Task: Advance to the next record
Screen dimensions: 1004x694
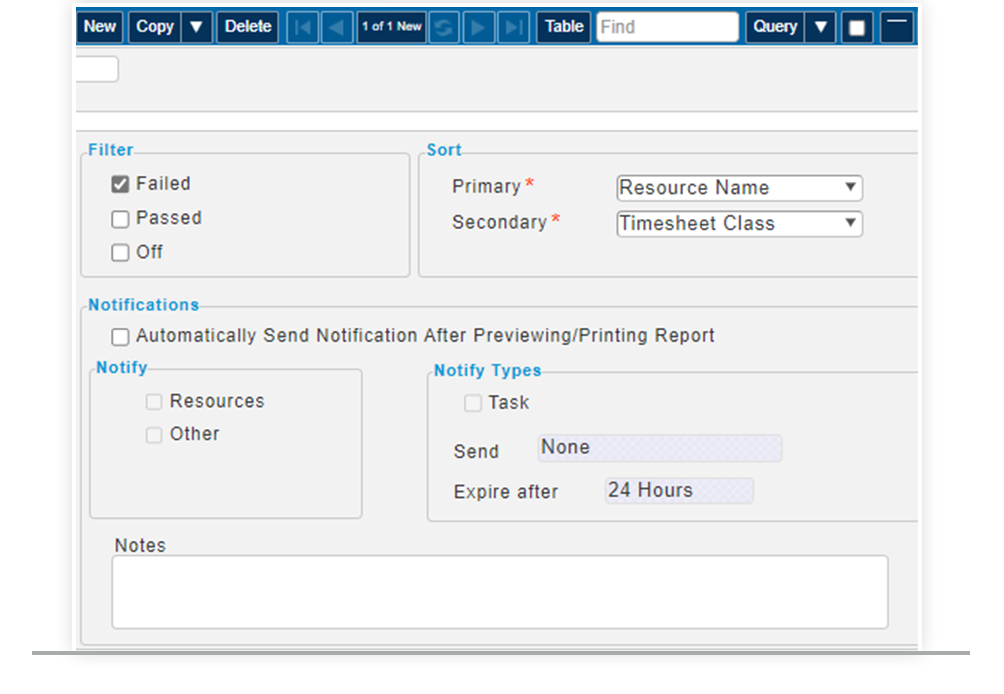Action: 479,27
